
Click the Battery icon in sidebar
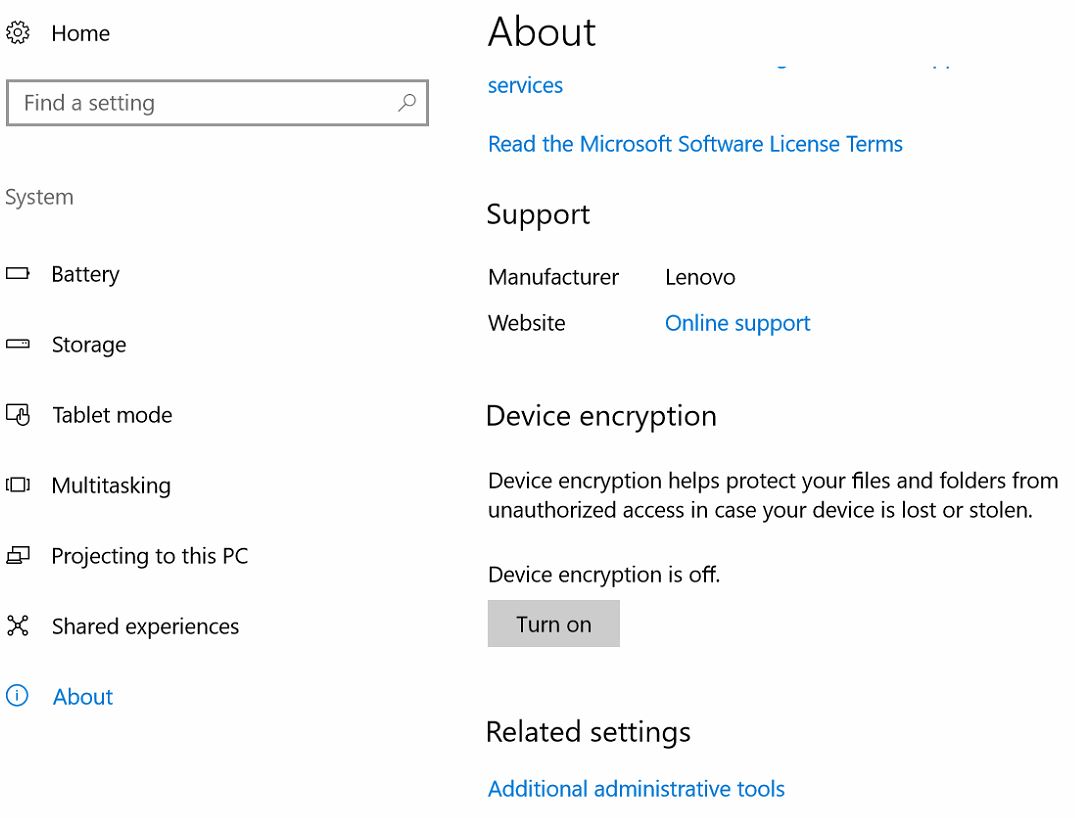pos(17,273)
